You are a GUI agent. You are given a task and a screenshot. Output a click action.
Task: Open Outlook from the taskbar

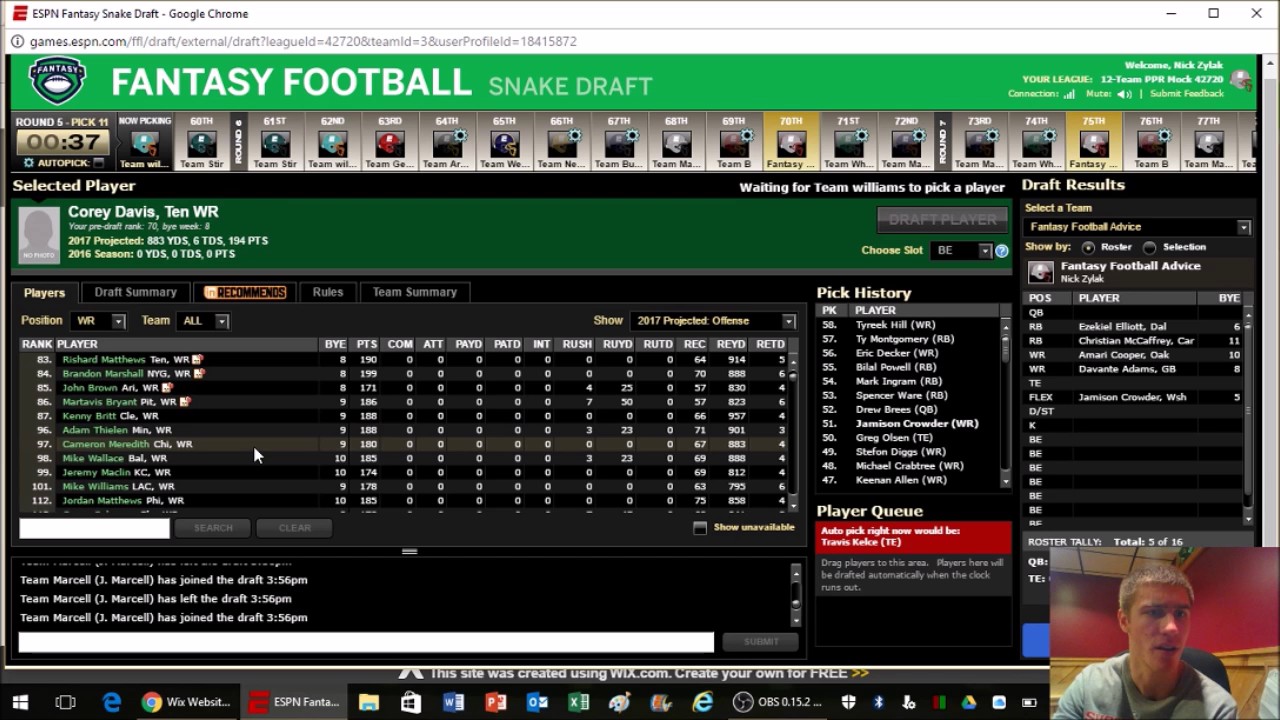tap(537, 702)
